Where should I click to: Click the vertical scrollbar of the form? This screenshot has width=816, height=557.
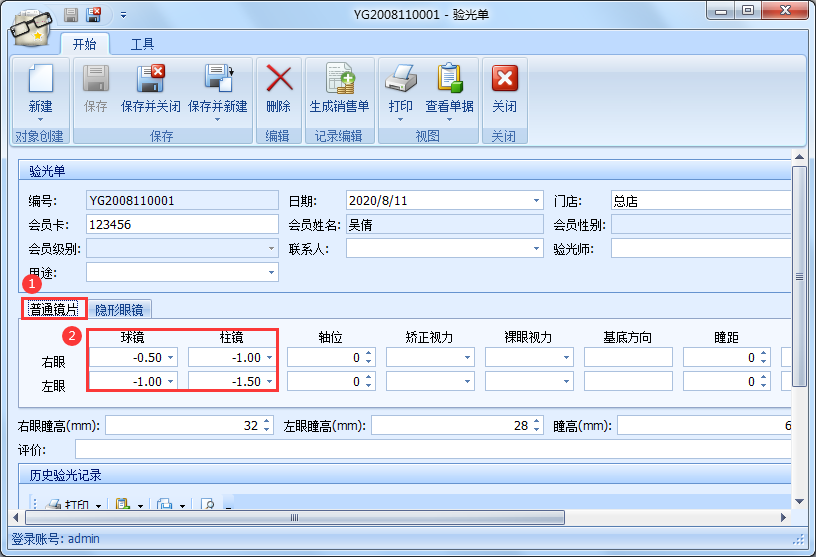click(799, 277)
